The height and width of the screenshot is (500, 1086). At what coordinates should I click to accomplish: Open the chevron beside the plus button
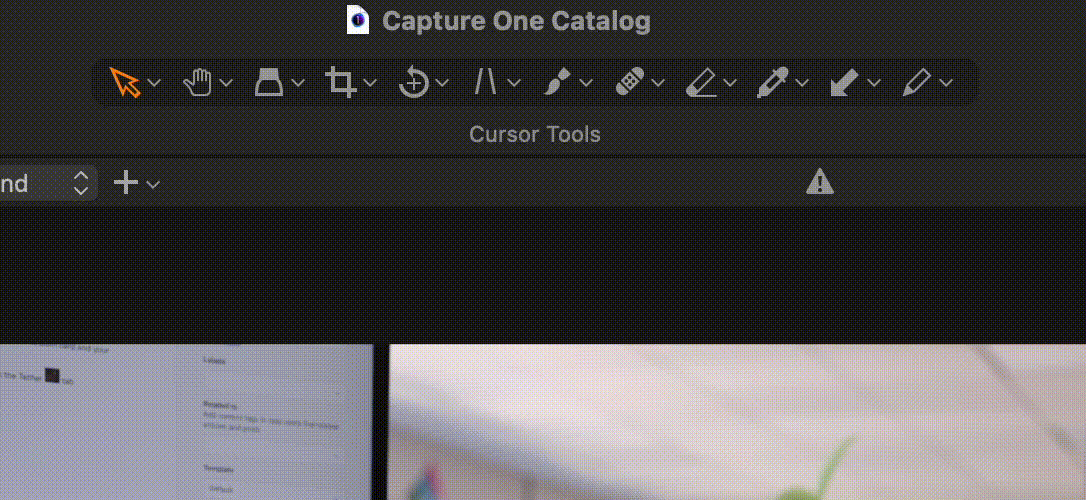click(153, 185)
